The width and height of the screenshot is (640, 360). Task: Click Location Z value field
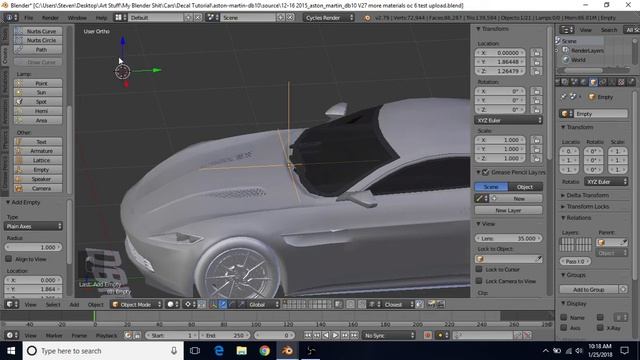[500, 71]
